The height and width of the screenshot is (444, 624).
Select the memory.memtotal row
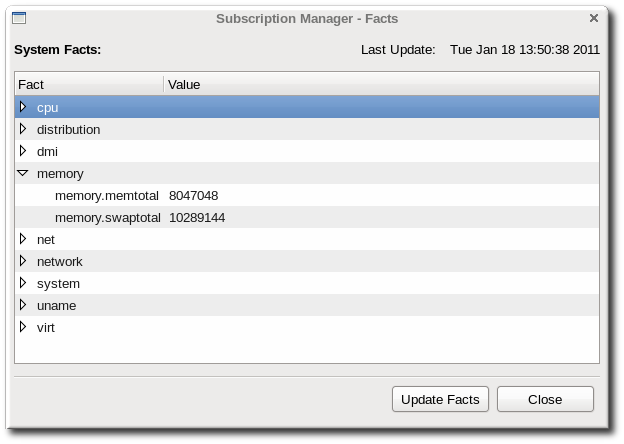tap(307, 195)
